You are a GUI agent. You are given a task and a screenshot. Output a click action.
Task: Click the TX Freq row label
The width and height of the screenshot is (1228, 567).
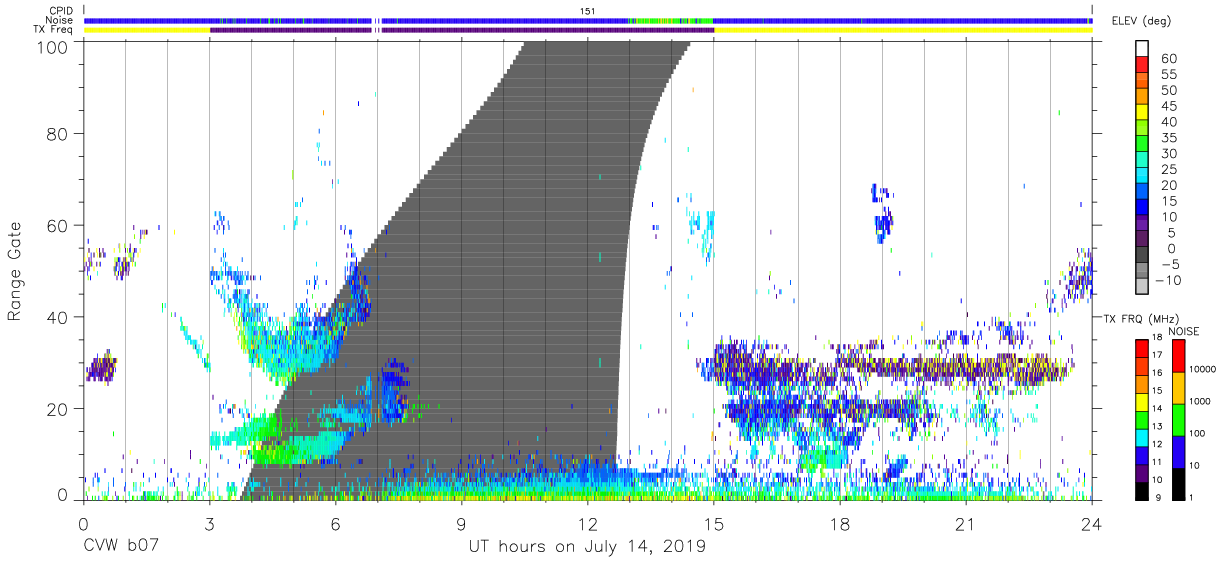pyautogui.click(x=53, y=29)
